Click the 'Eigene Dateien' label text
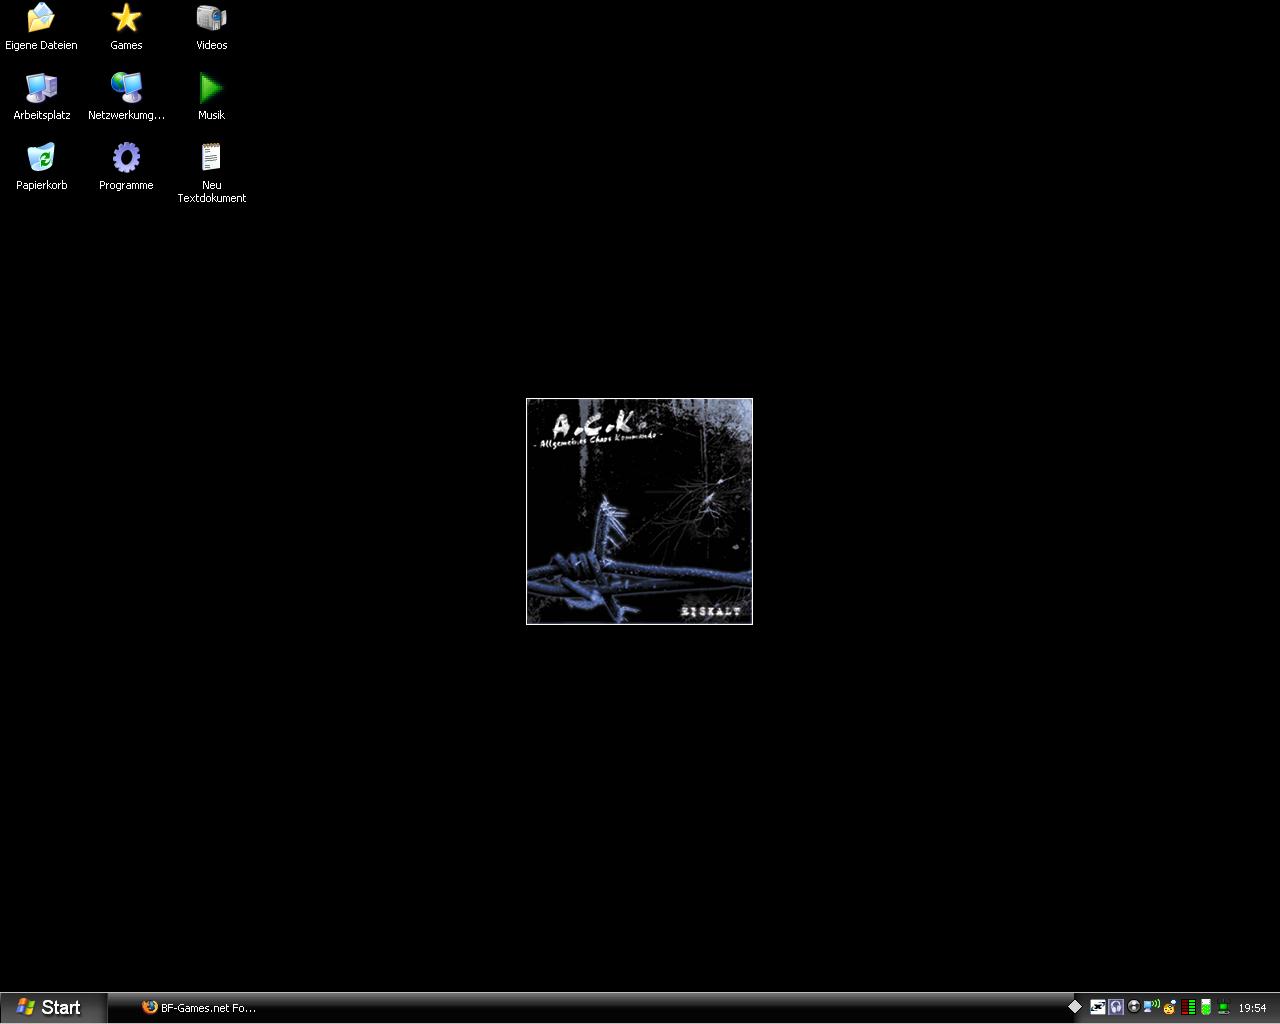The width and height of the screenshot is (1280, 1024). coord(41,45)
